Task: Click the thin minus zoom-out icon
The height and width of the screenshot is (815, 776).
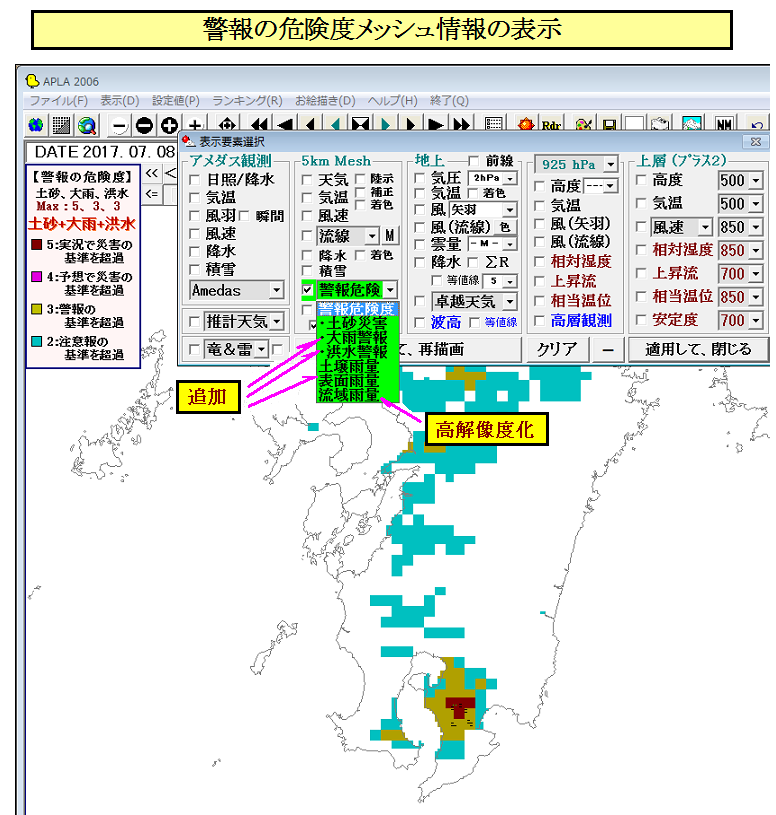Action: (120, 125)
